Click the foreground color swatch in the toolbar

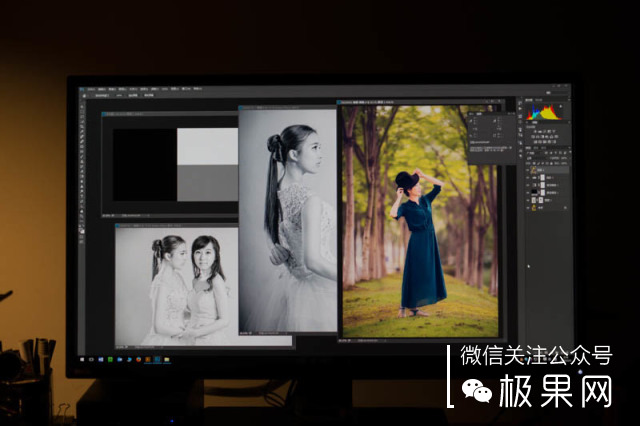81,227
